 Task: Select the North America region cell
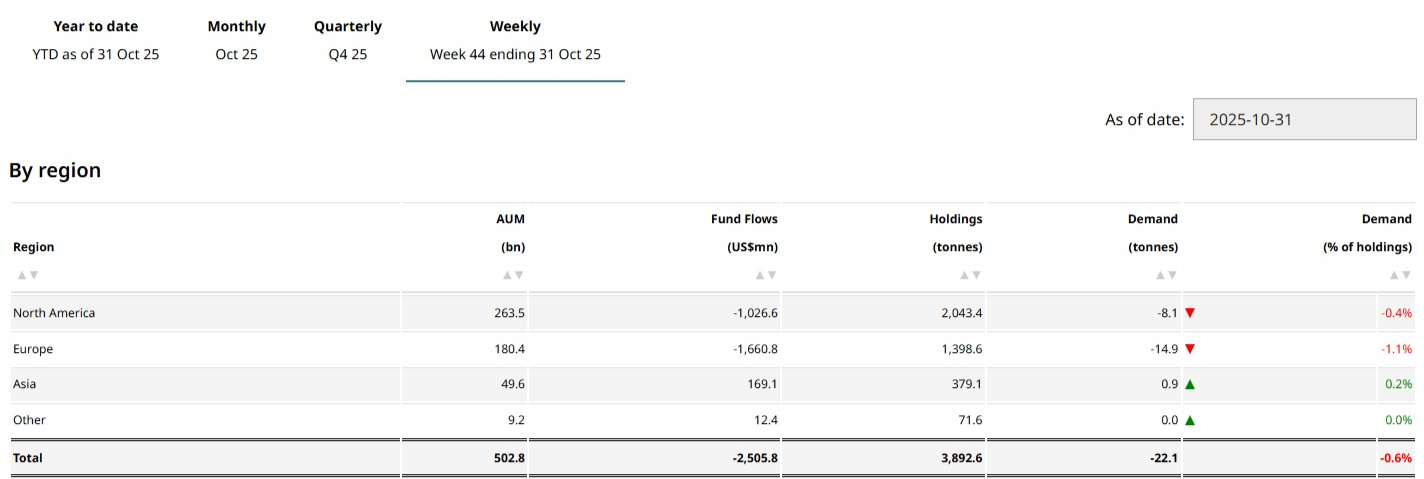54,313
